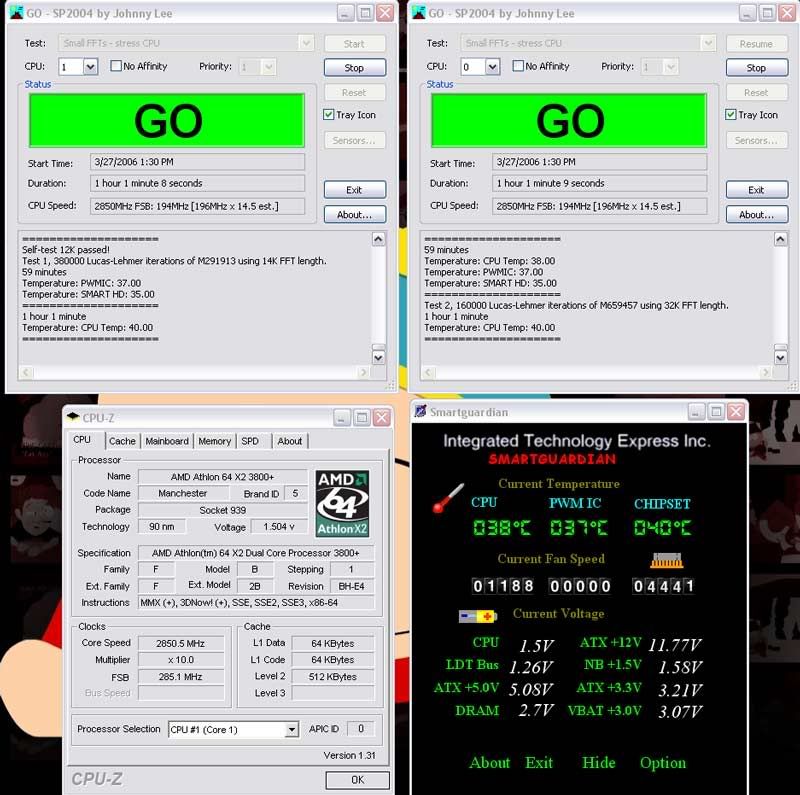Click the Package value "Socket 939"
This screenshot has width=800, height=795.
222,510
